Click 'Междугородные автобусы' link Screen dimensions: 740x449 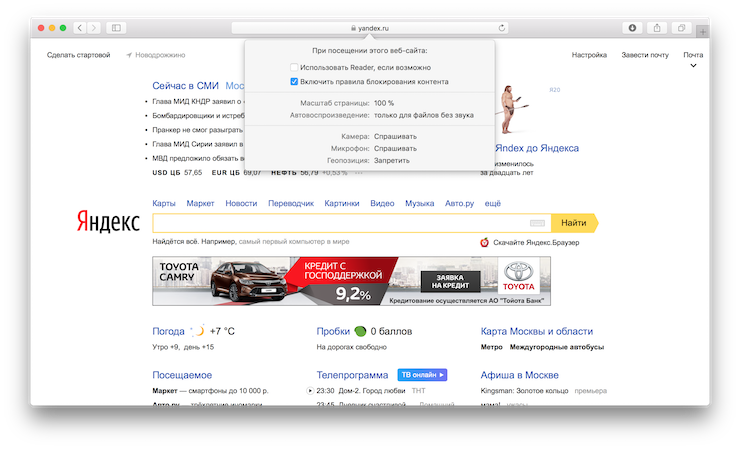point(557,347)
